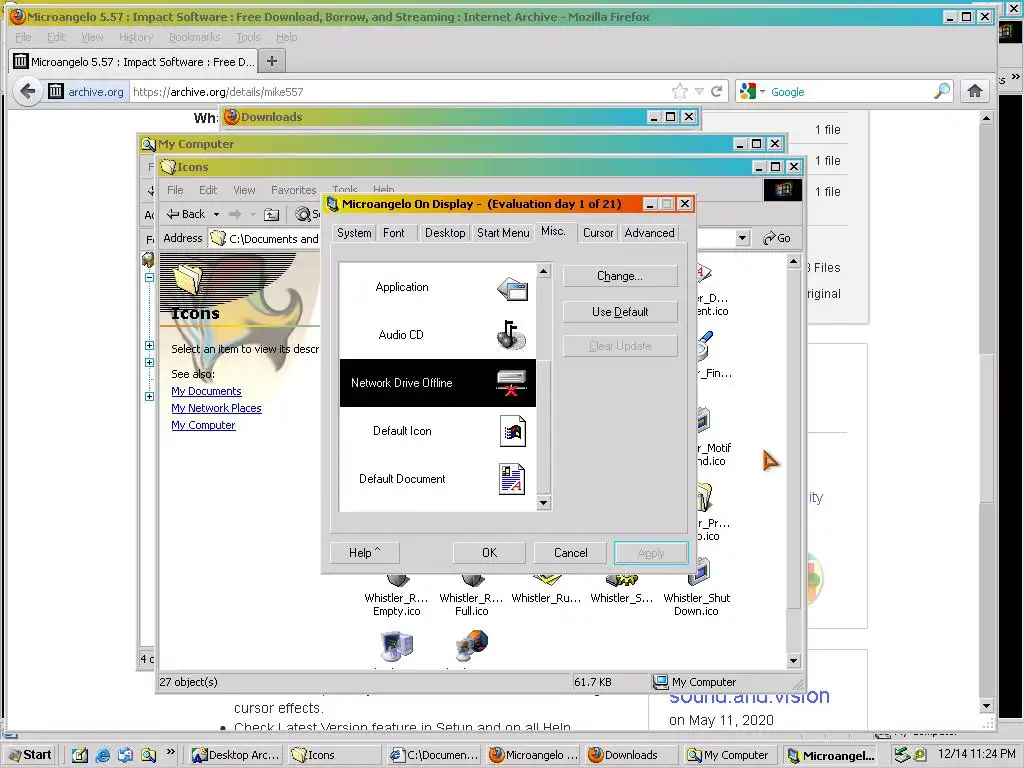Click the Show Desktop quick launch icon
This screenshot has height=768, width=1024.
tap(80, 755)
